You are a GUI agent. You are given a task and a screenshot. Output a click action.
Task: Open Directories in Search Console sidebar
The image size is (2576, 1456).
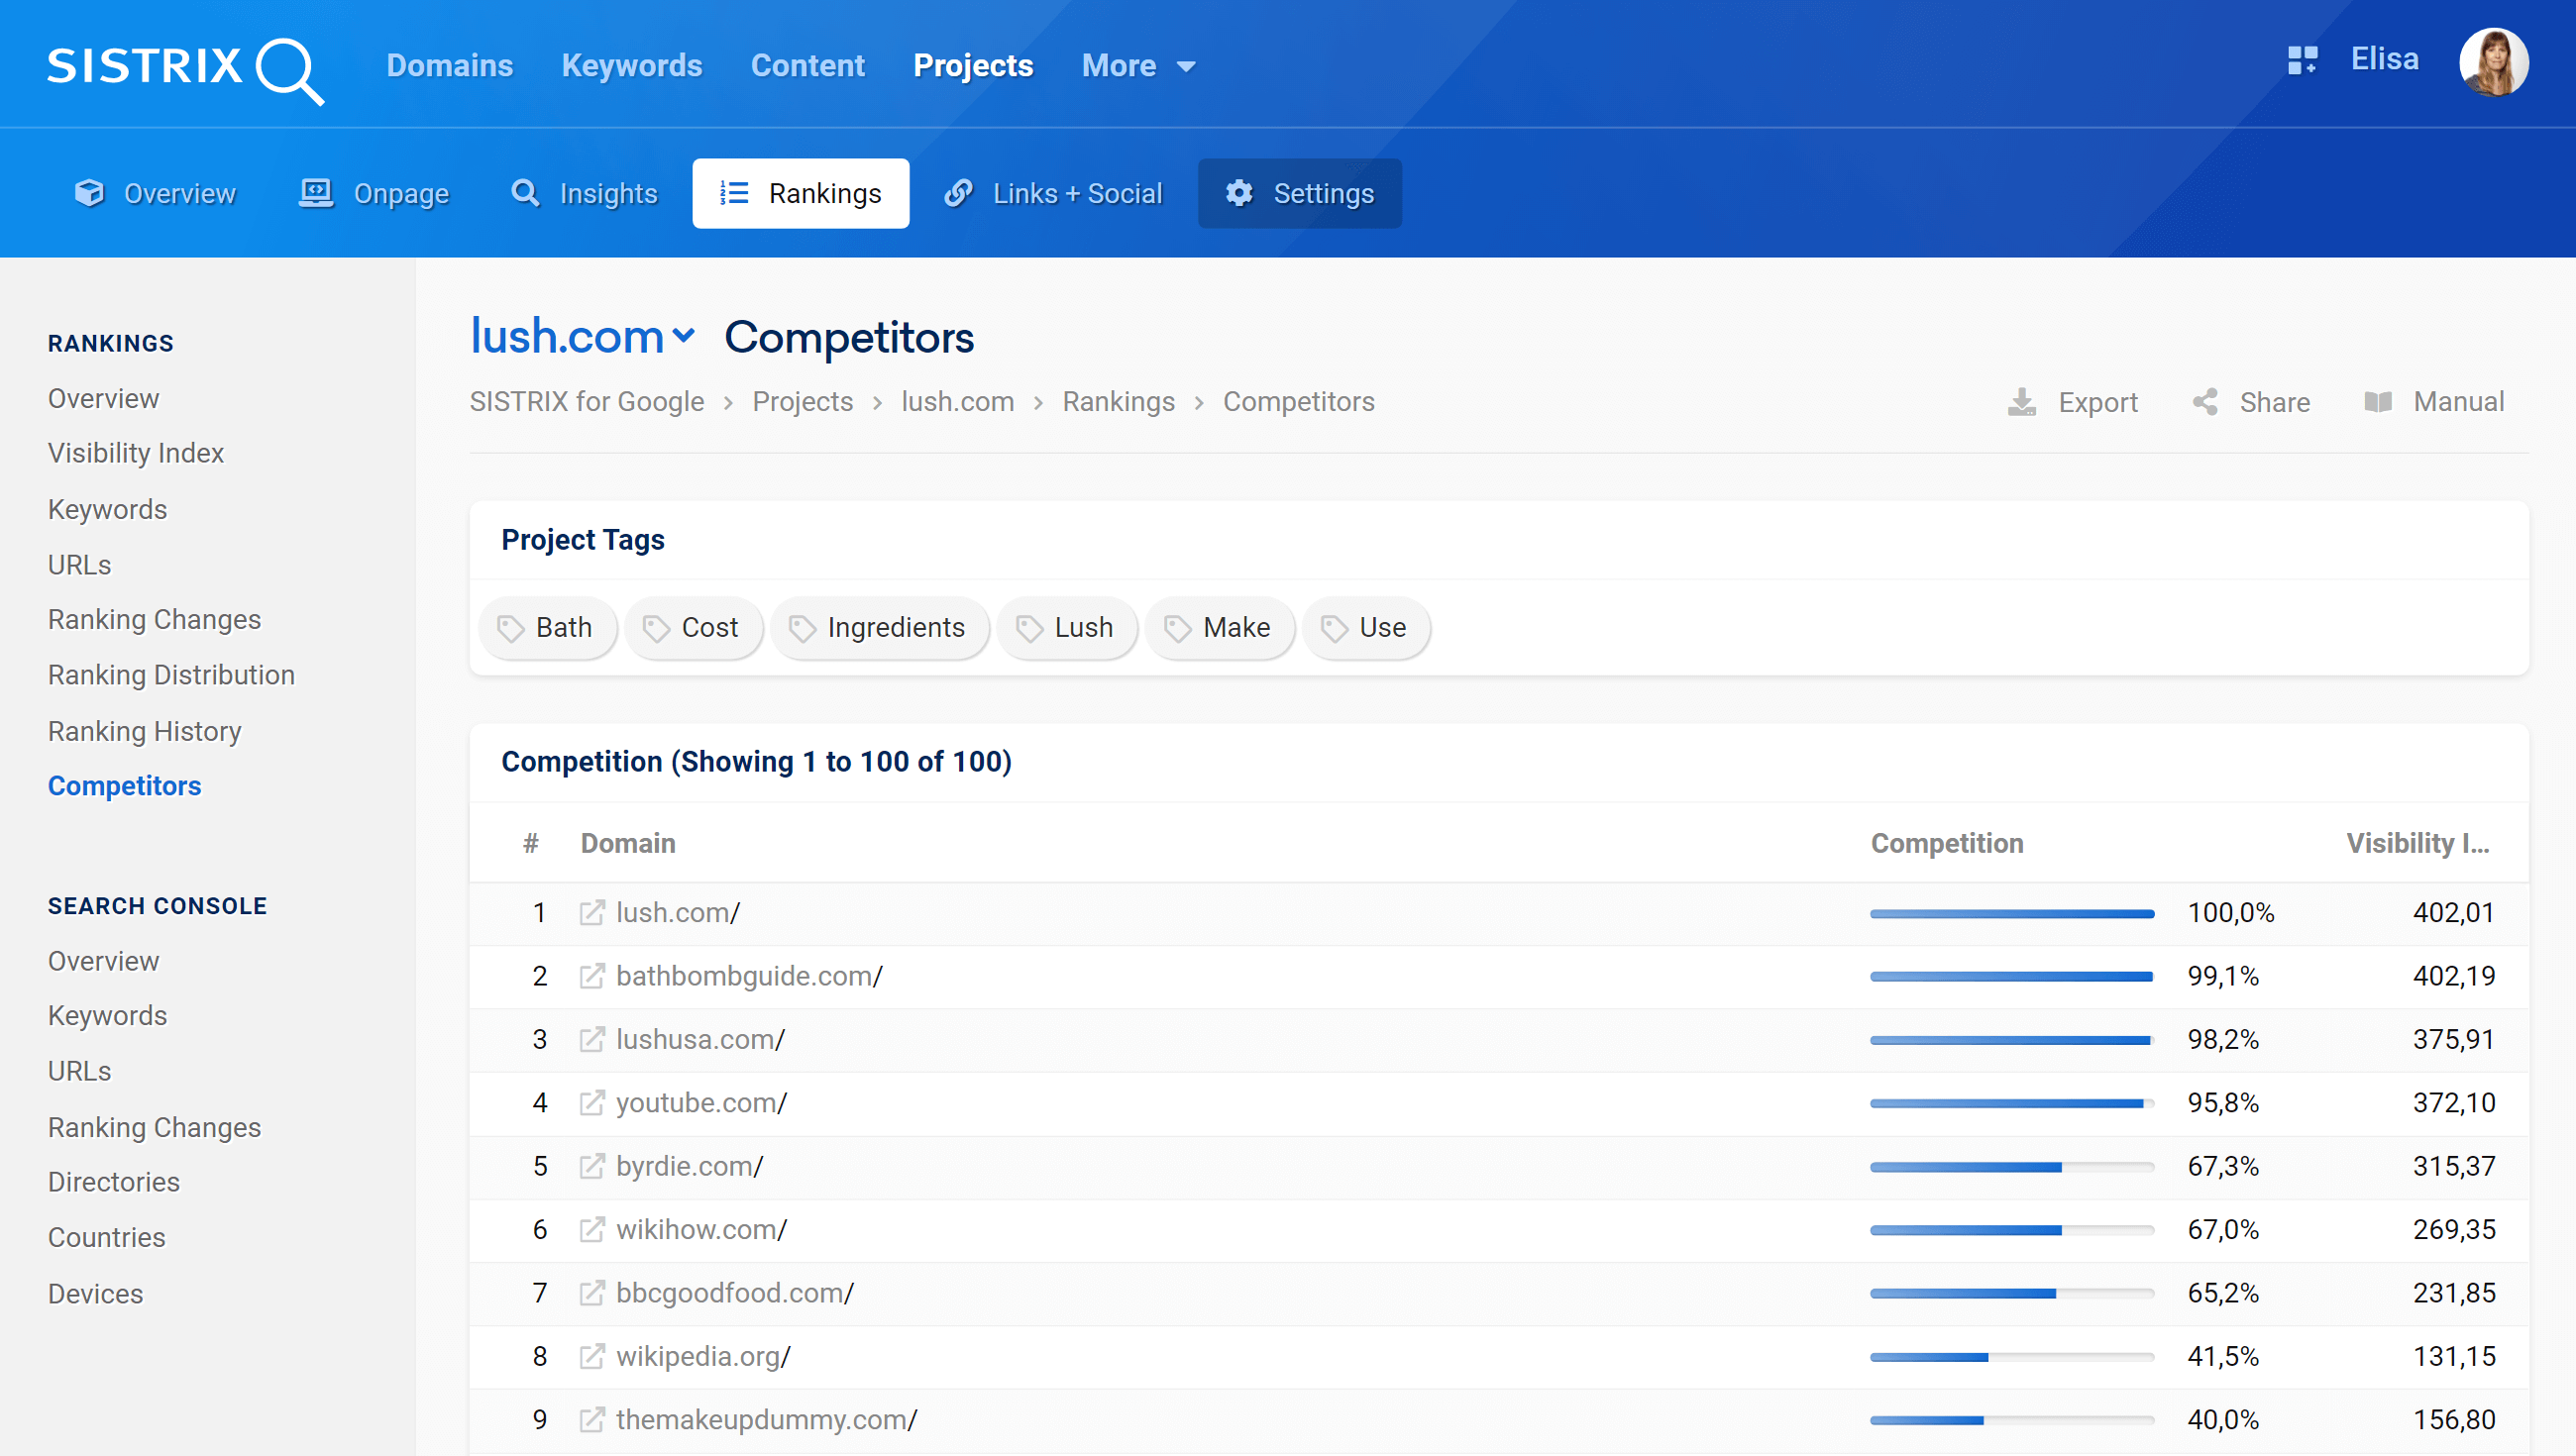[x=114, y=1182]
